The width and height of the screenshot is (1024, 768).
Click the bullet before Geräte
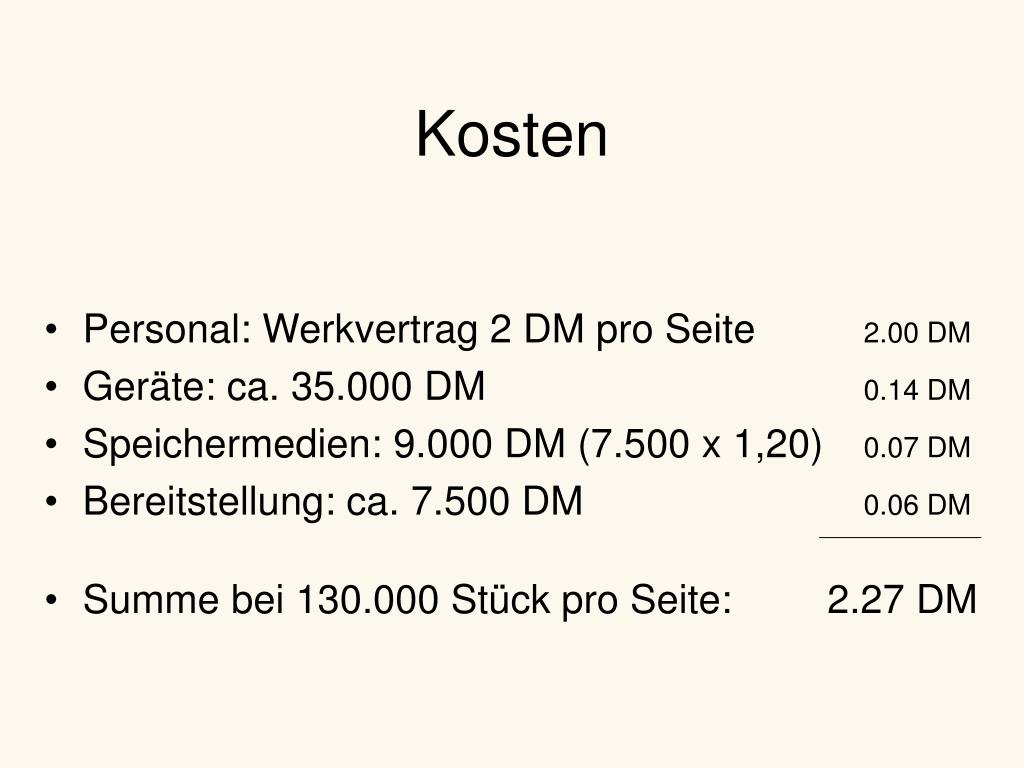coord(52,387)
